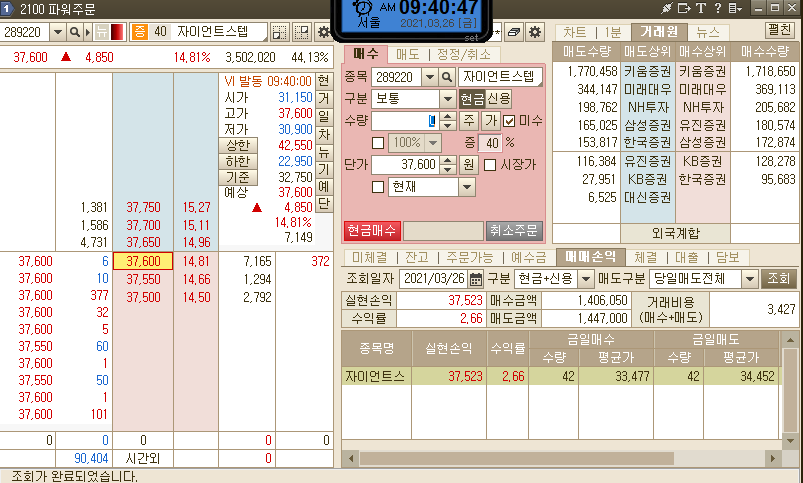The width and height of the screenshot is (803, 483).
Task: Click the 상한 upper limit button
Action: point(238,145)
